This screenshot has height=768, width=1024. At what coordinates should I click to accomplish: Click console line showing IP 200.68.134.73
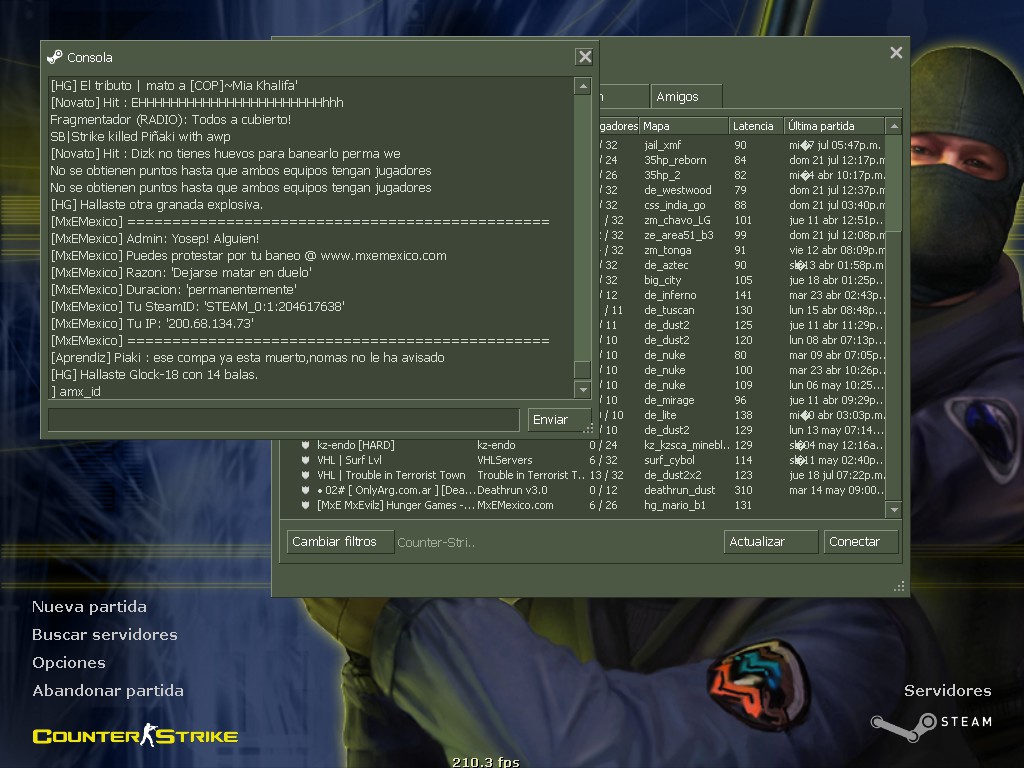pyautogui.click(x=152, y=323)
